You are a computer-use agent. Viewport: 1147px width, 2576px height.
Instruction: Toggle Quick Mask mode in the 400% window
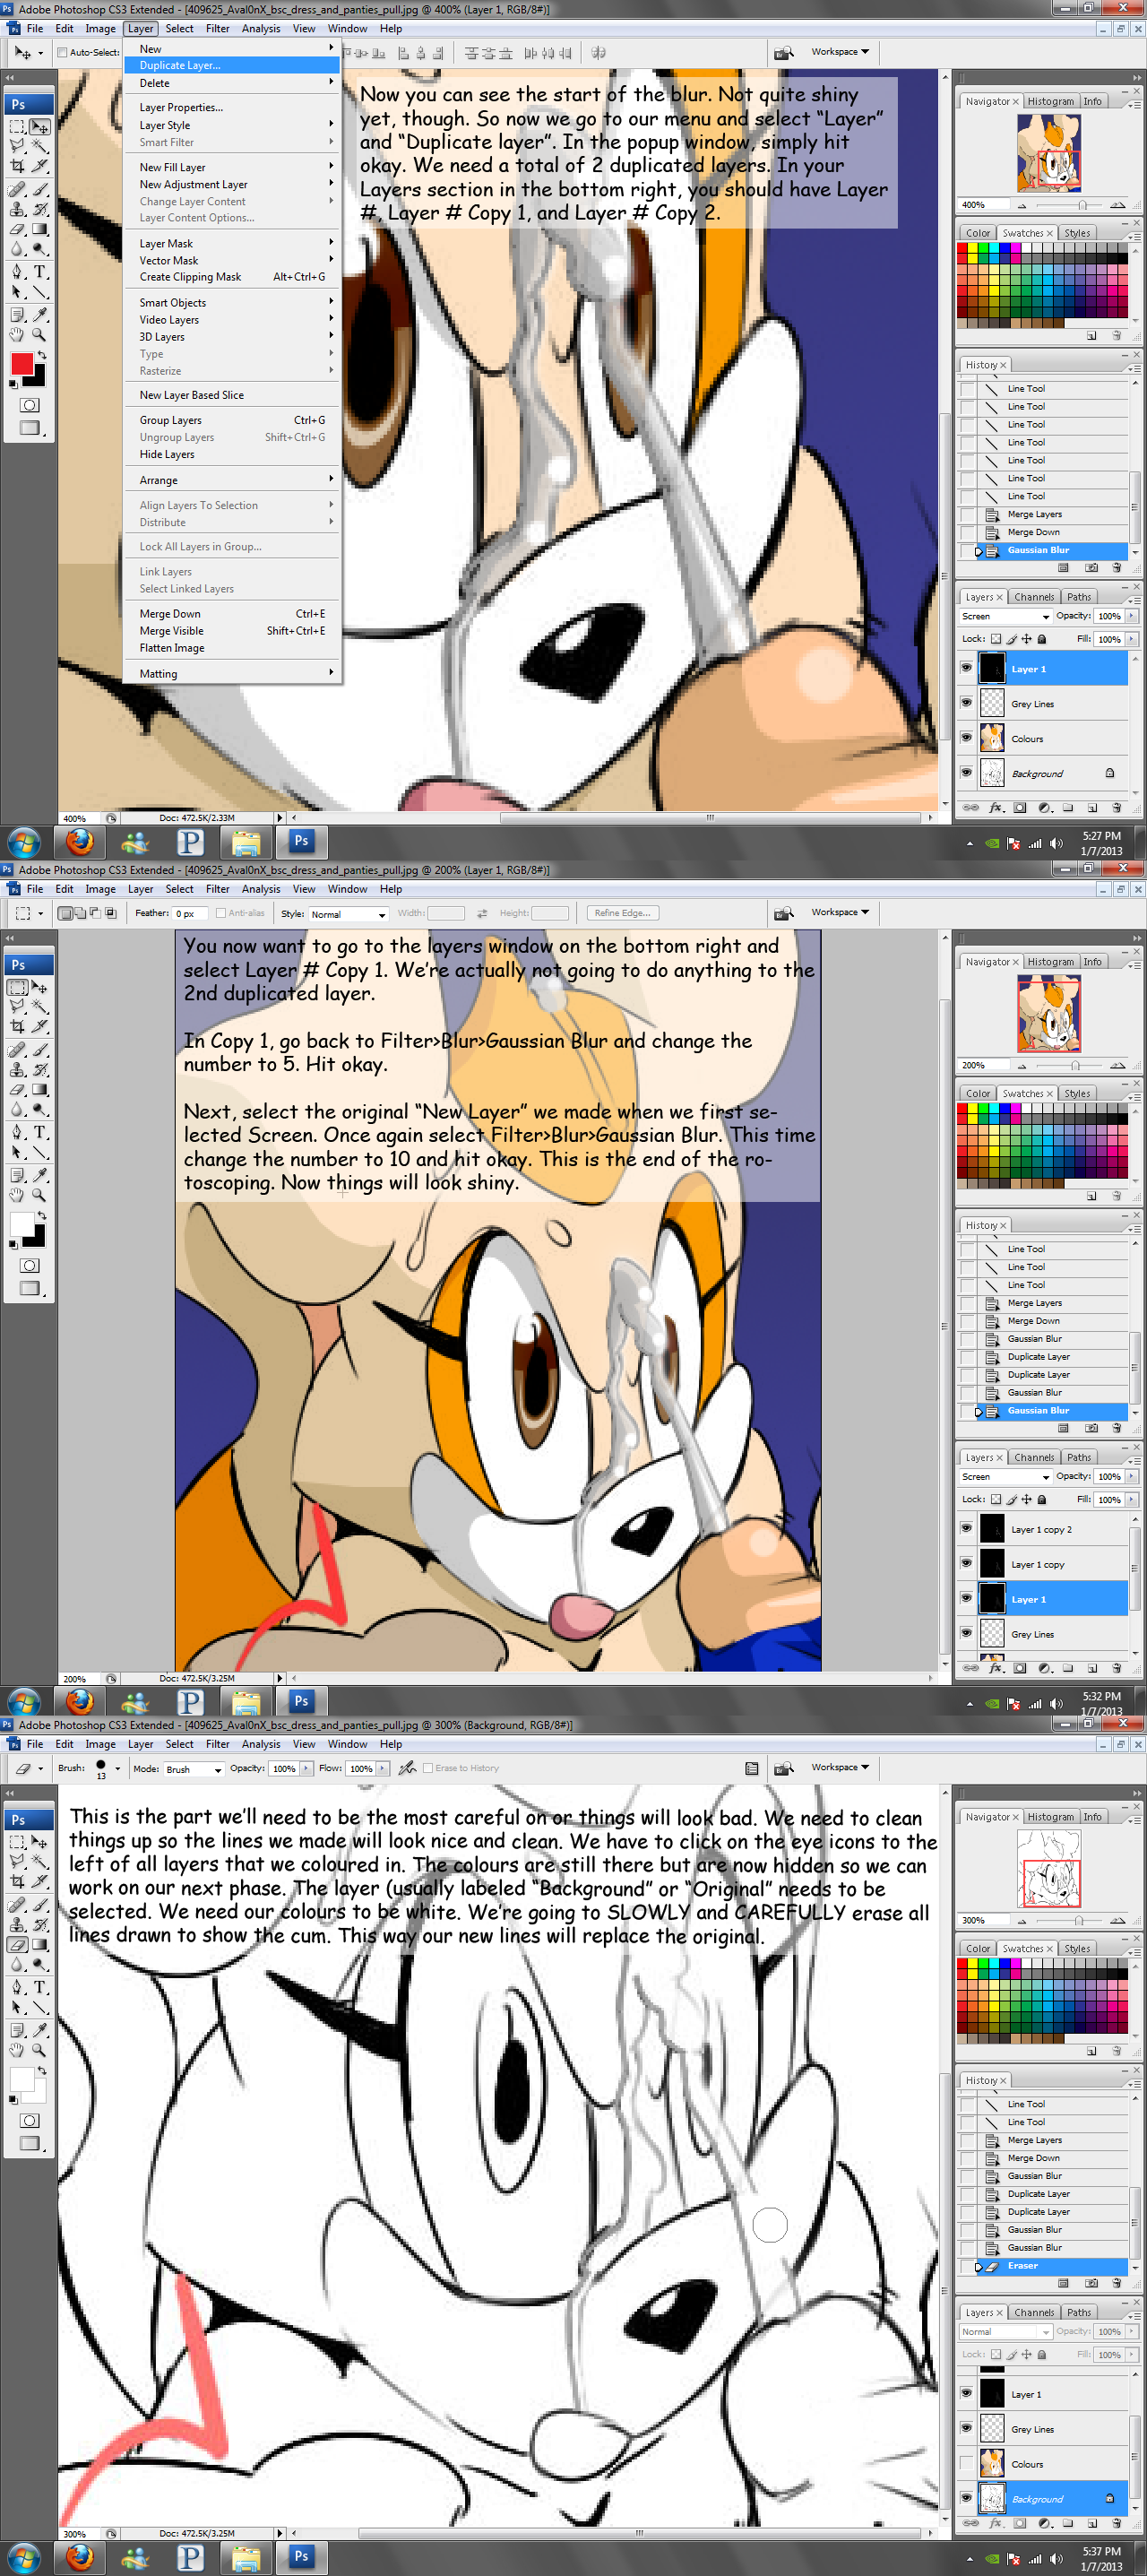(x=30, y=405)
